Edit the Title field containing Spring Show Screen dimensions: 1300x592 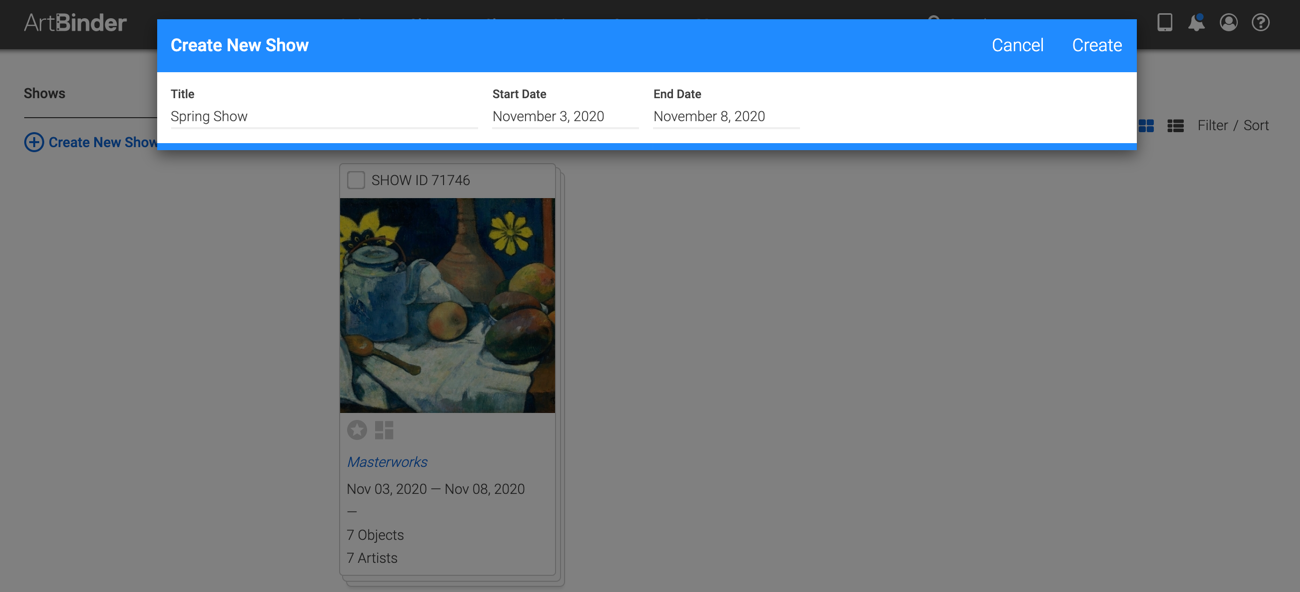click(x=324, y=116)
